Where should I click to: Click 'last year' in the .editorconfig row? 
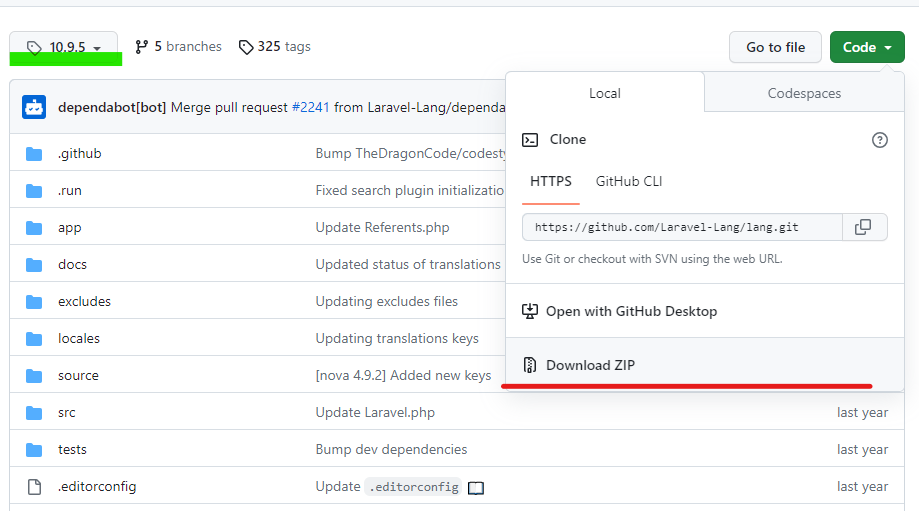pos(862,486)
